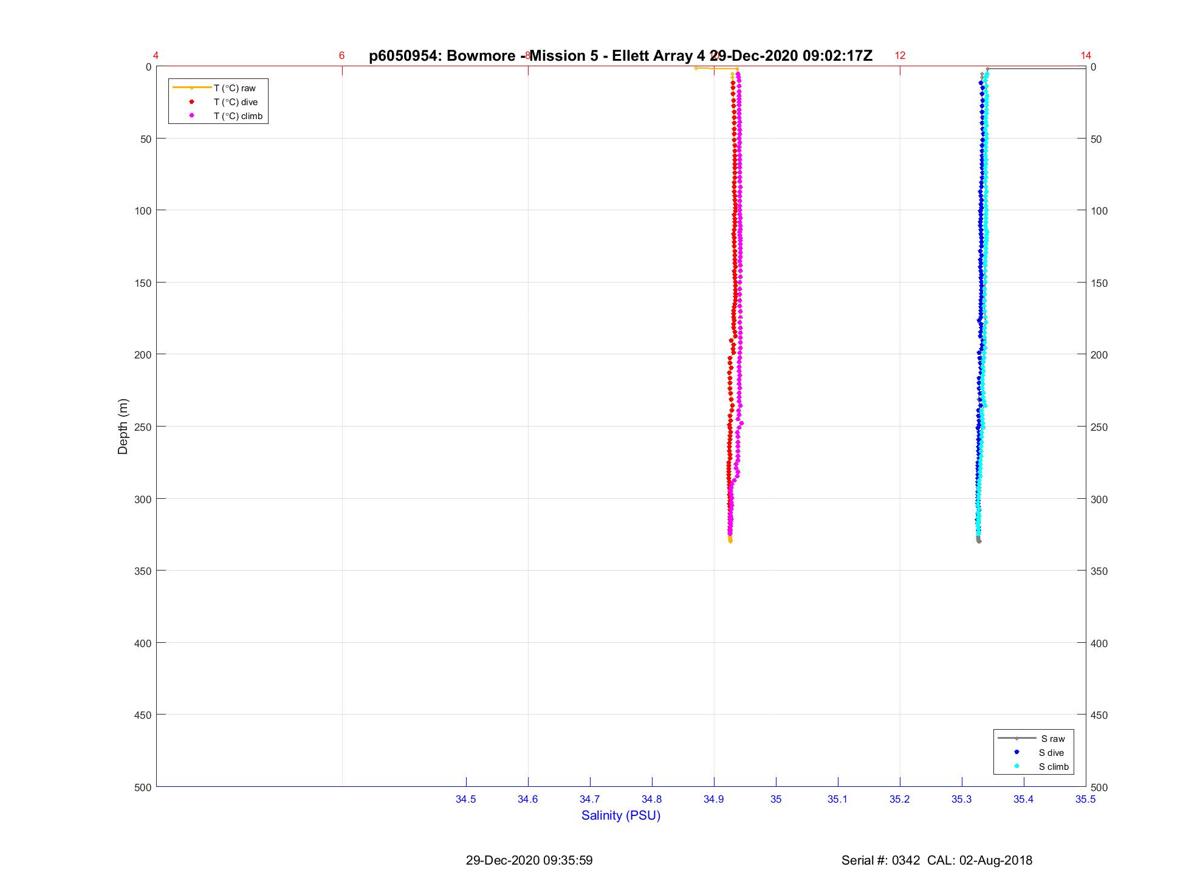Click the salinity tick label 34.6
The height and width of the screenshot is (885, 1200).
(528, 799)
